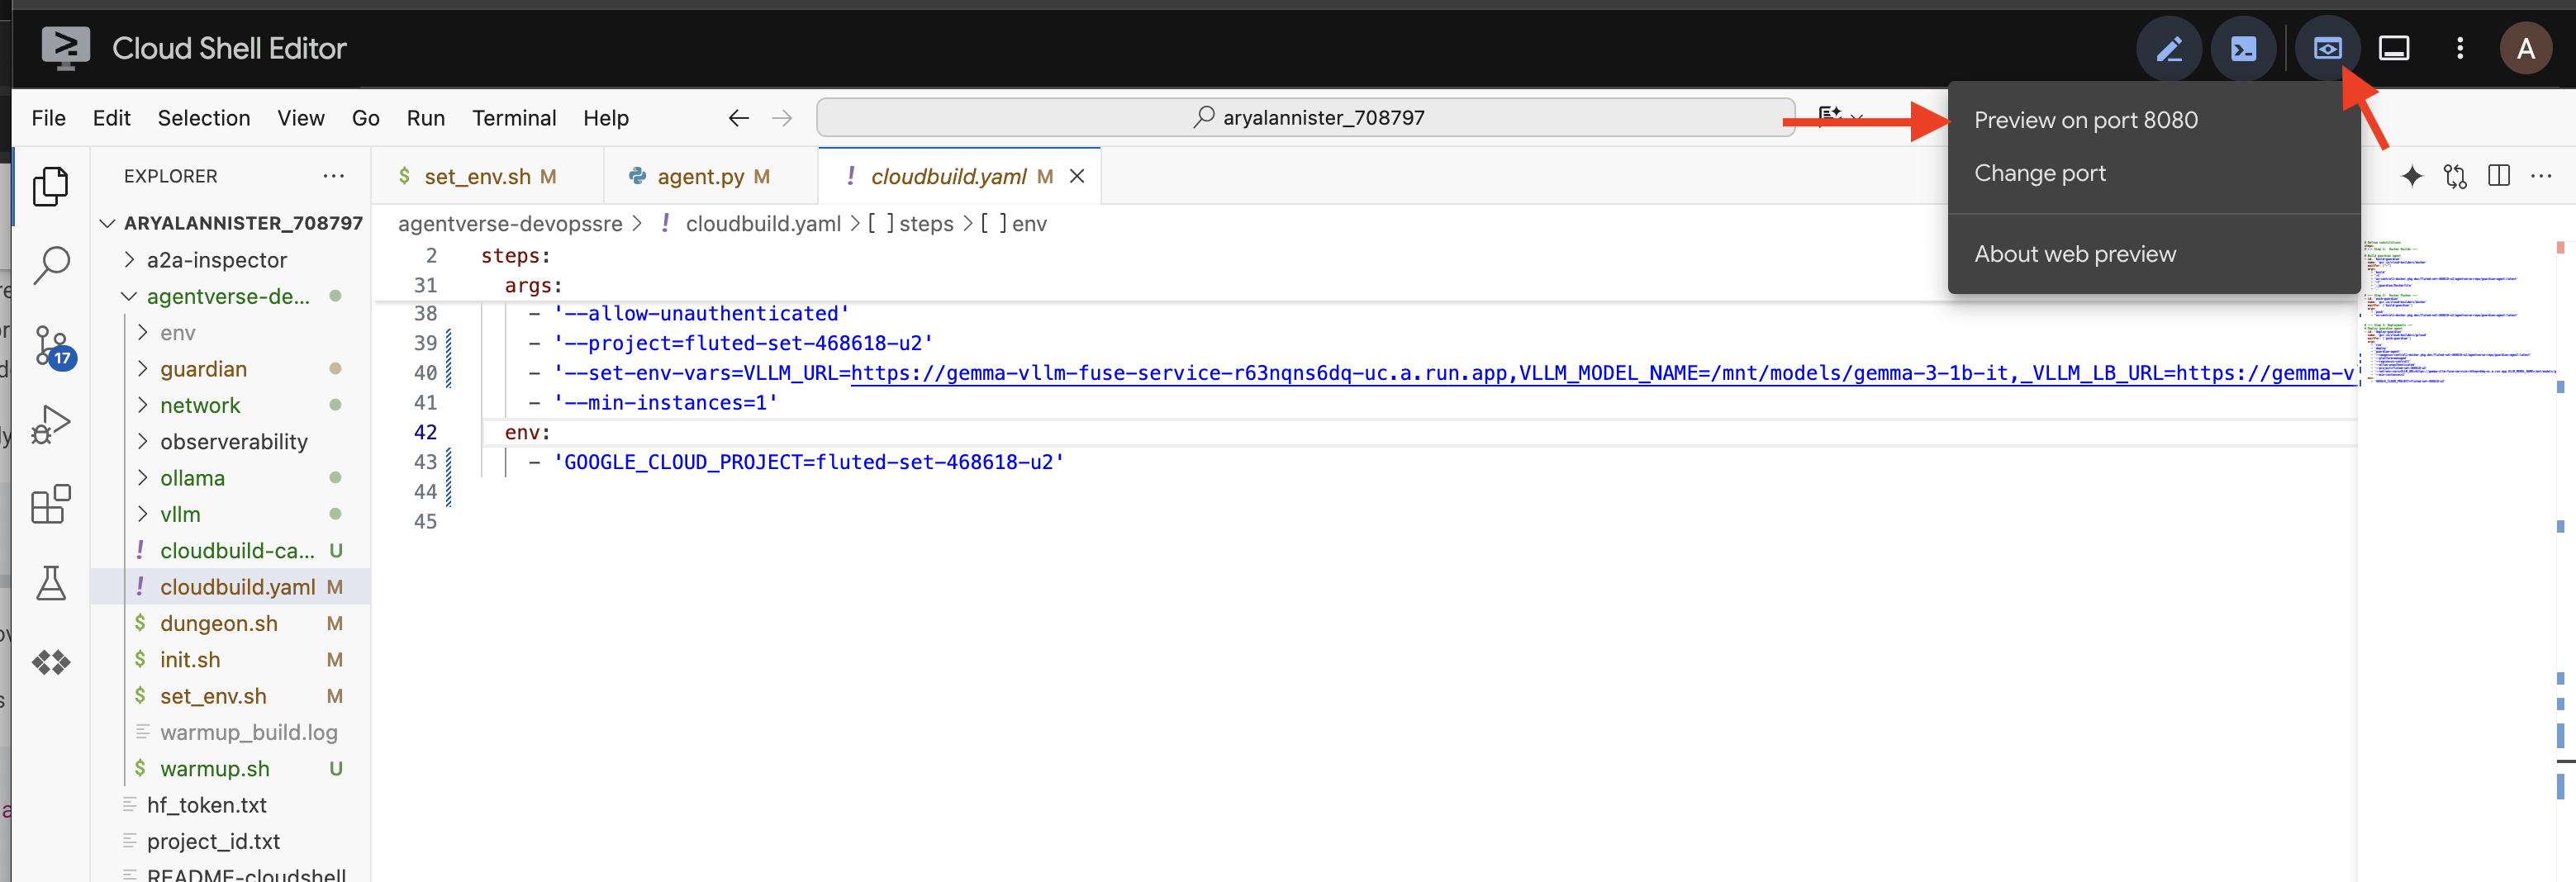Viewport: 2576px width, 882px height.
Task: Click the Search magnifier in the activity bar
Action: 52,264
